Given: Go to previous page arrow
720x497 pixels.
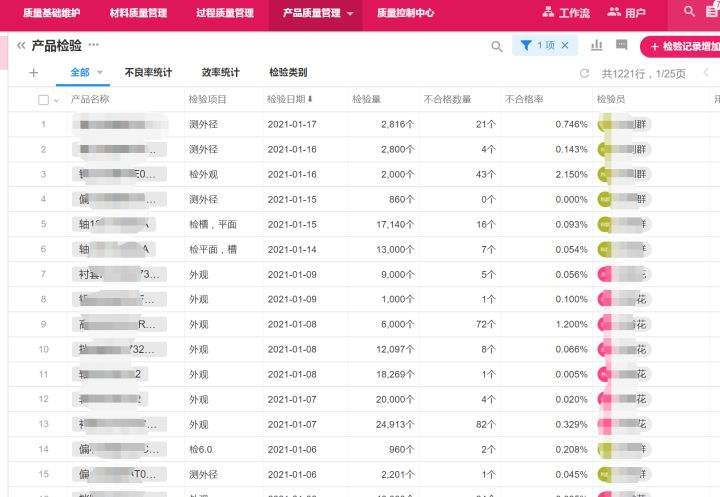Looking at the screenshot, I should [706, 73].
